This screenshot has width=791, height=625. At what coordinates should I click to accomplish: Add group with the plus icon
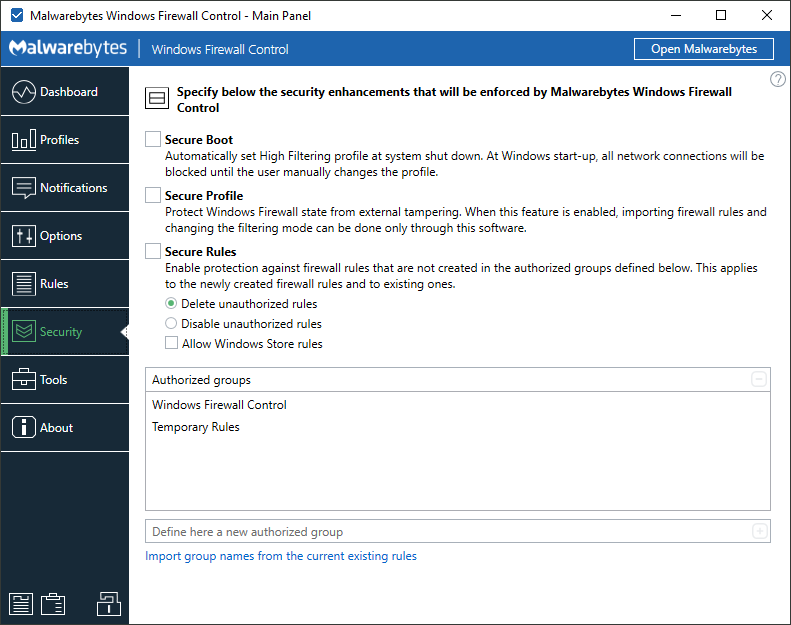click(x=760, y=531)
